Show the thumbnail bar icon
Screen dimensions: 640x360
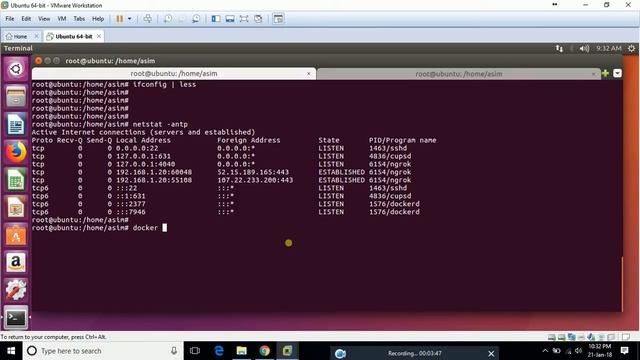point(230,19)
